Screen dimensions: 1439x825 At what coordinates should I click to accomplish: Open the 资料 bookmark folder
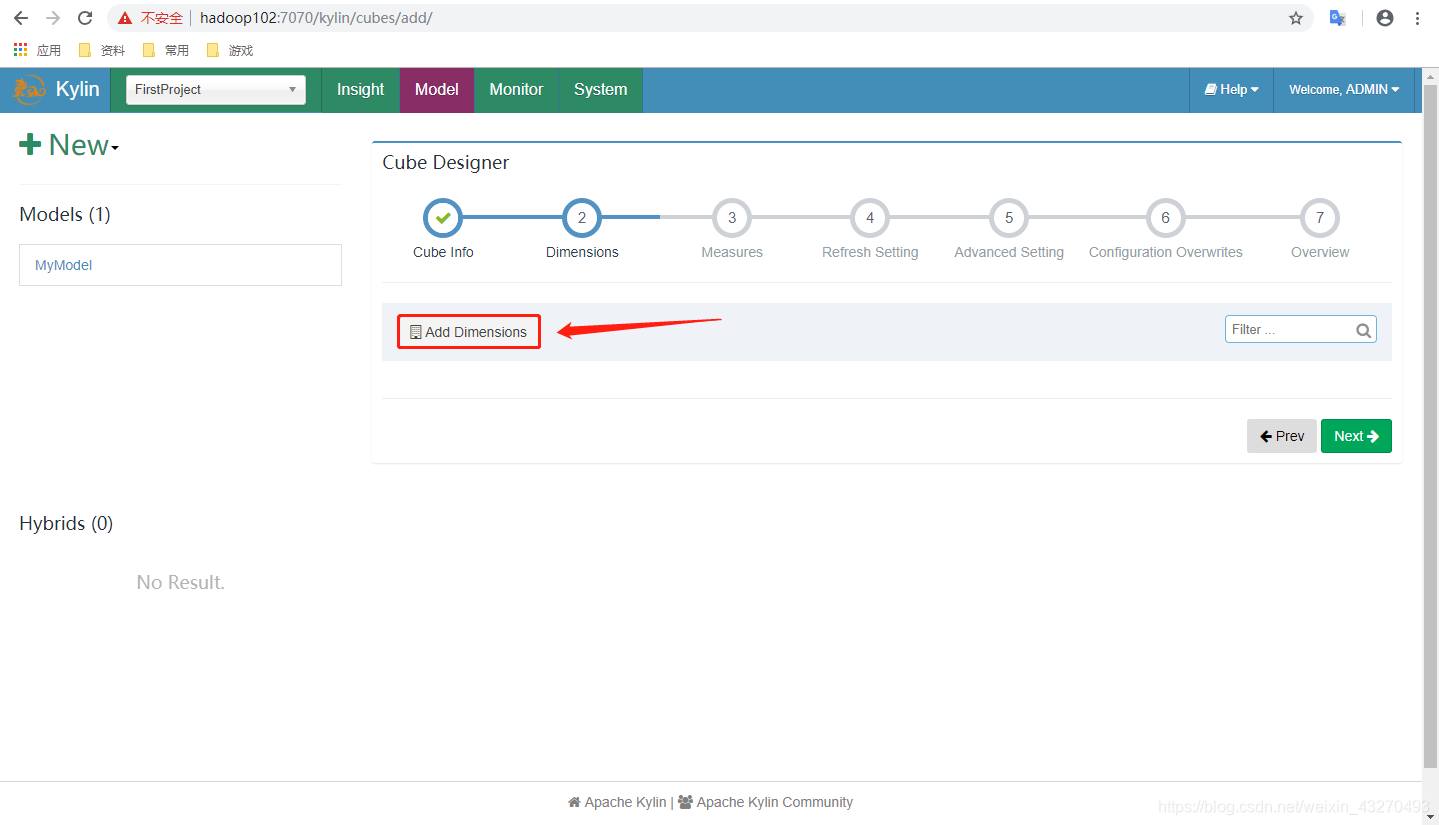coord(102,50)
